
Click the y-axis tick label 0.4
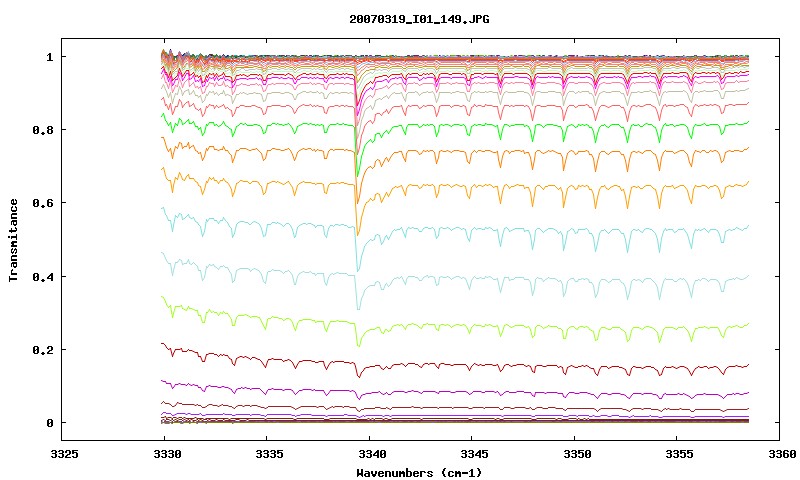click(43, 276)
